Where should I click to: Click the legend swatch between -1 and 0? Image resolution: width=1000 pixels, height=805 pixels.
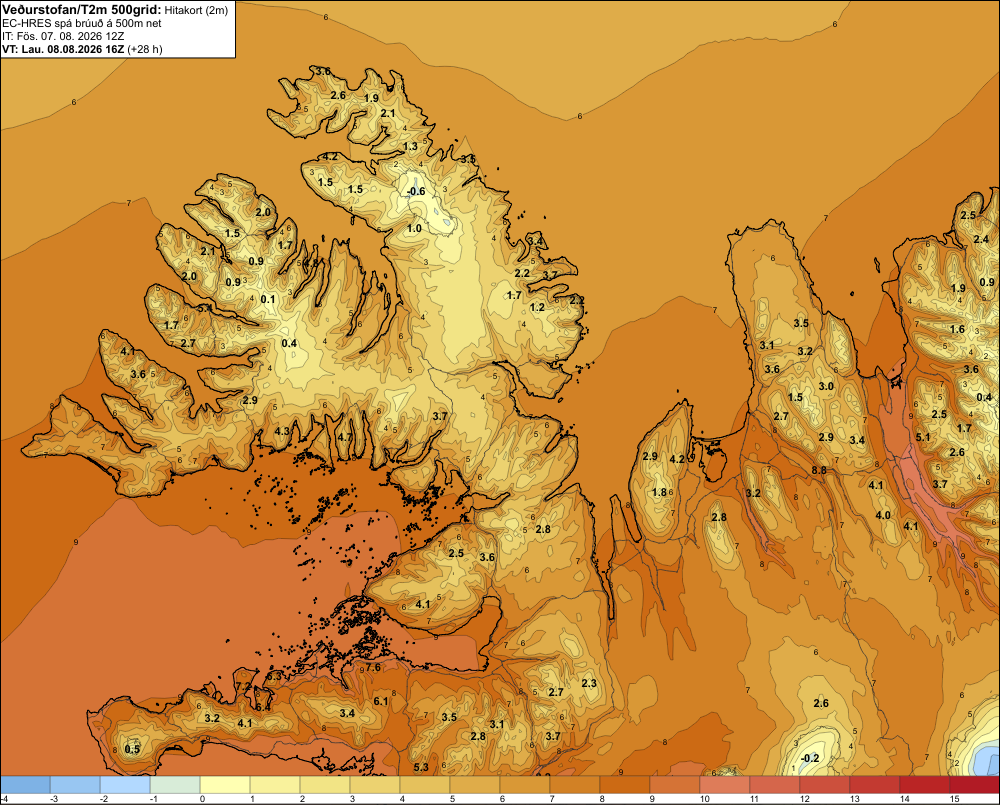tap(175, 785)
